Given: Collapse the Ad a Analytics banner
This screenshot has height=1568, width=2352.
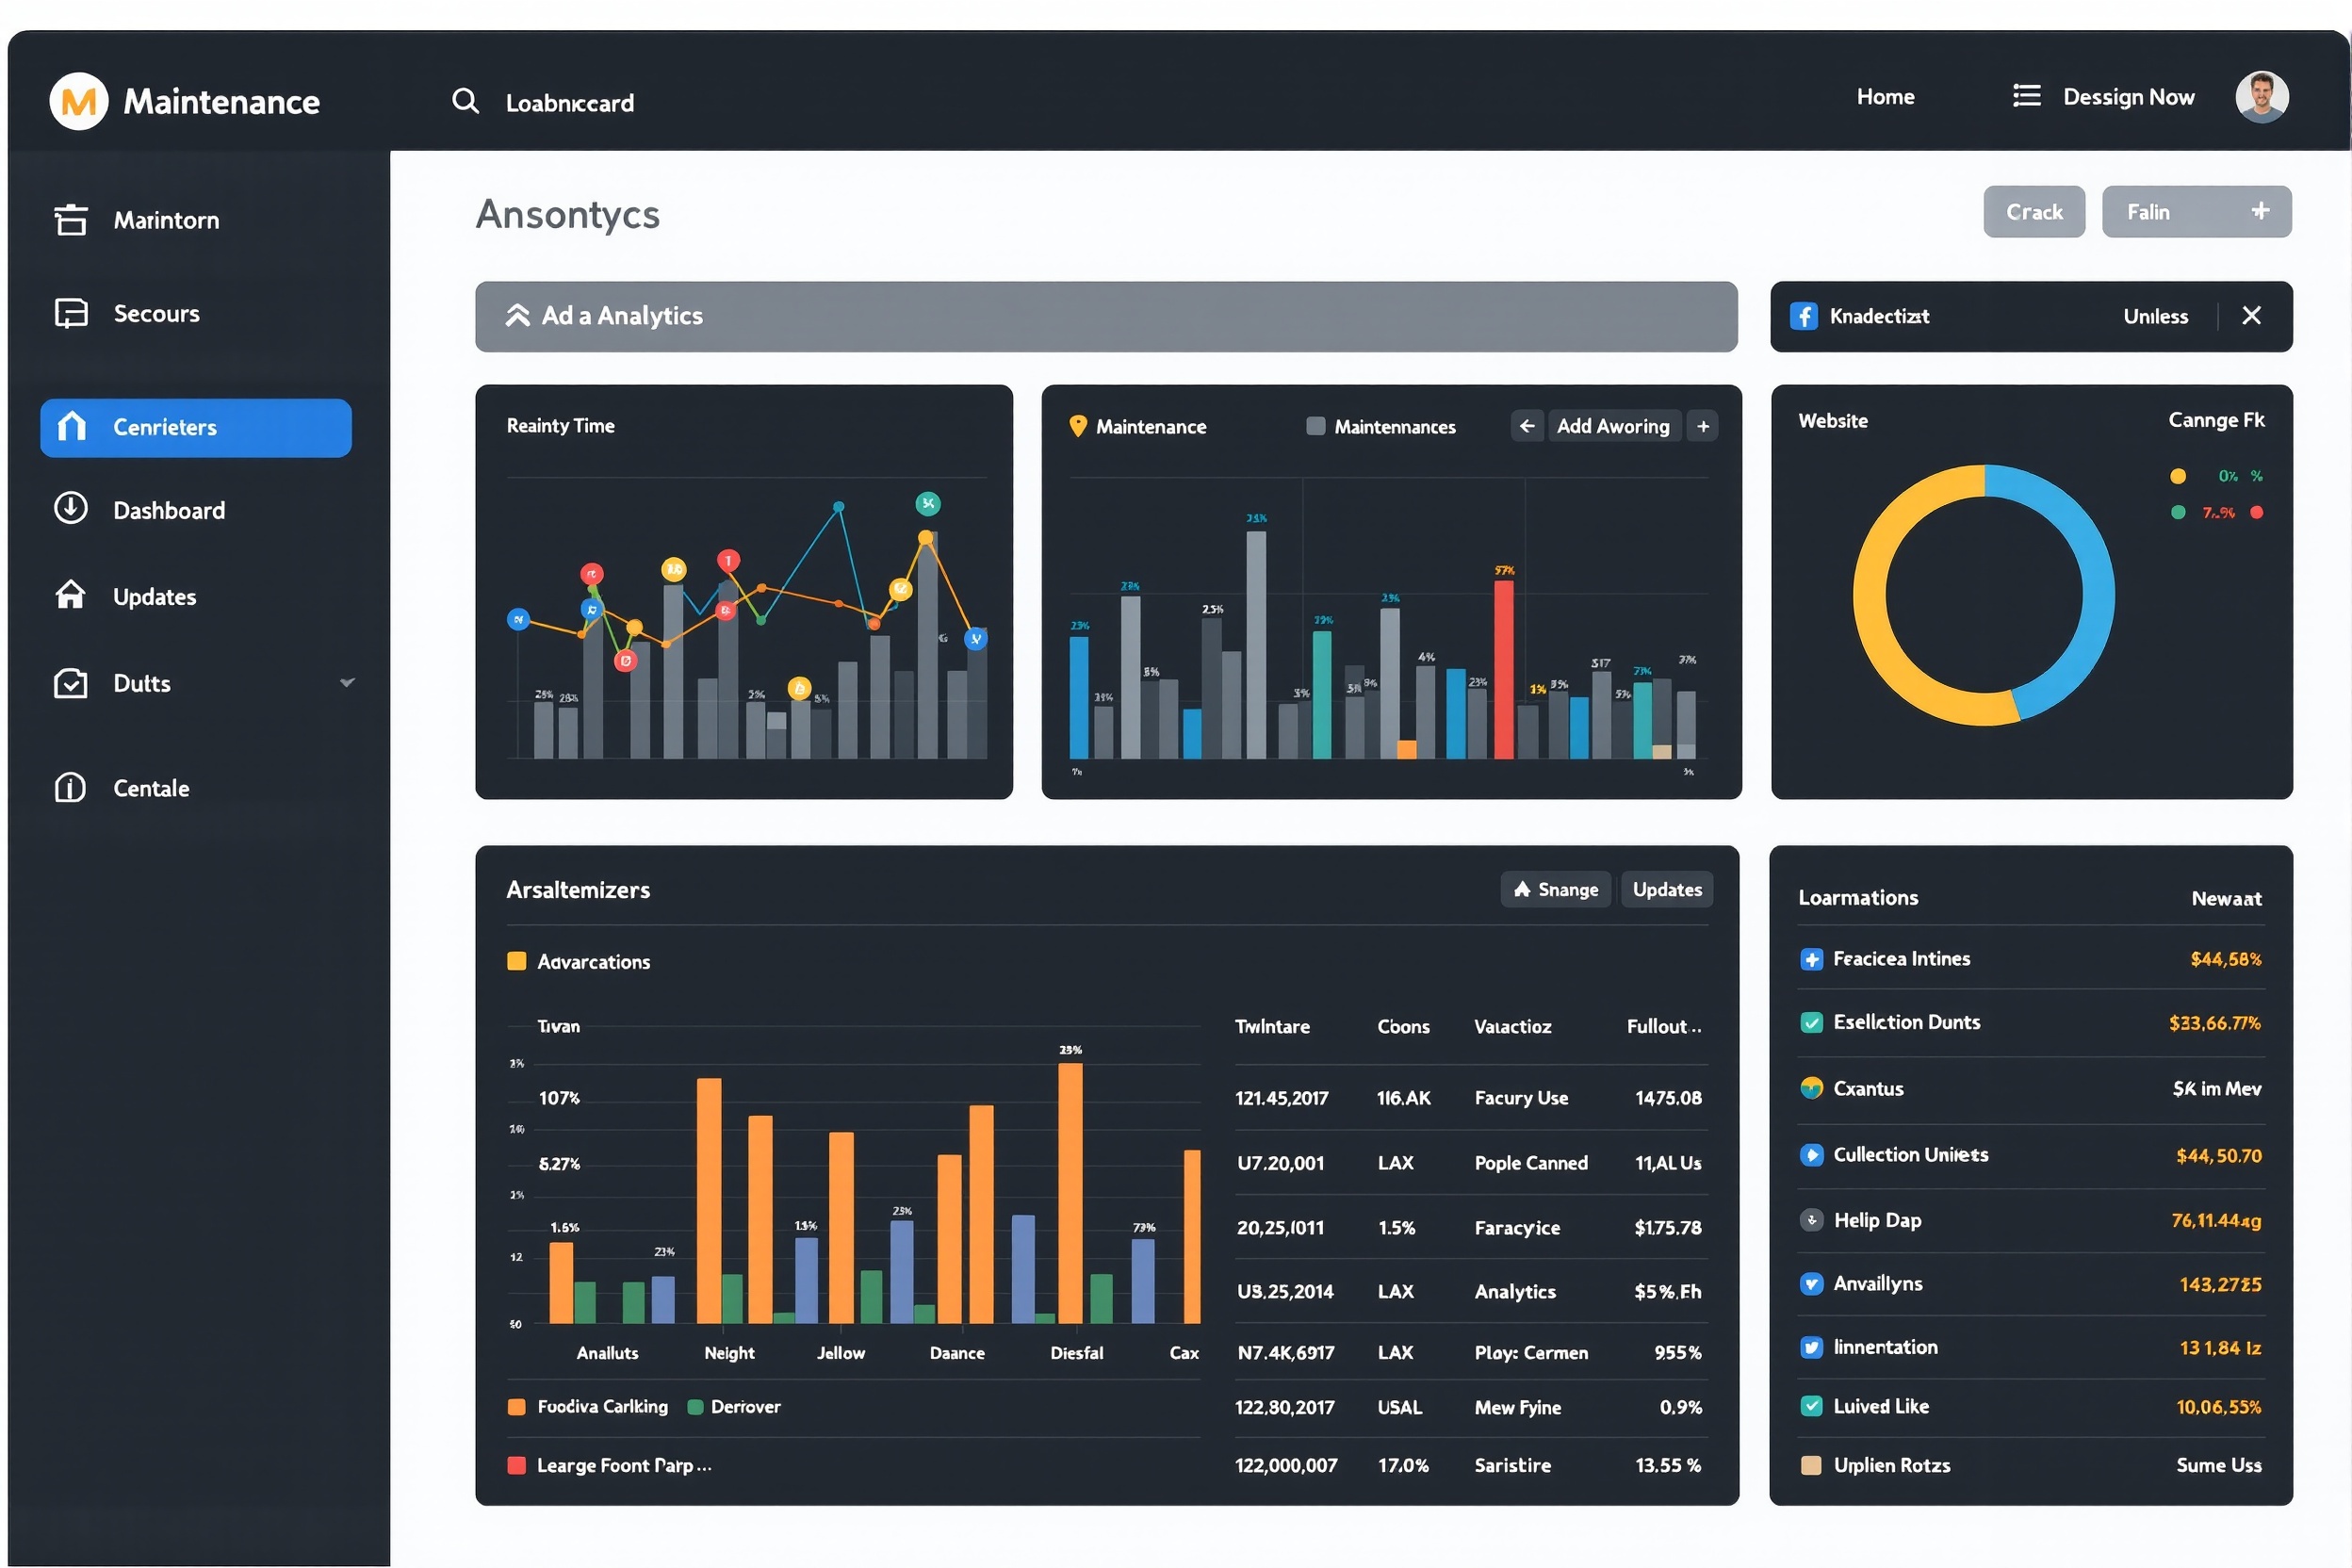Looking at the screenshot, I should point(517,316).
